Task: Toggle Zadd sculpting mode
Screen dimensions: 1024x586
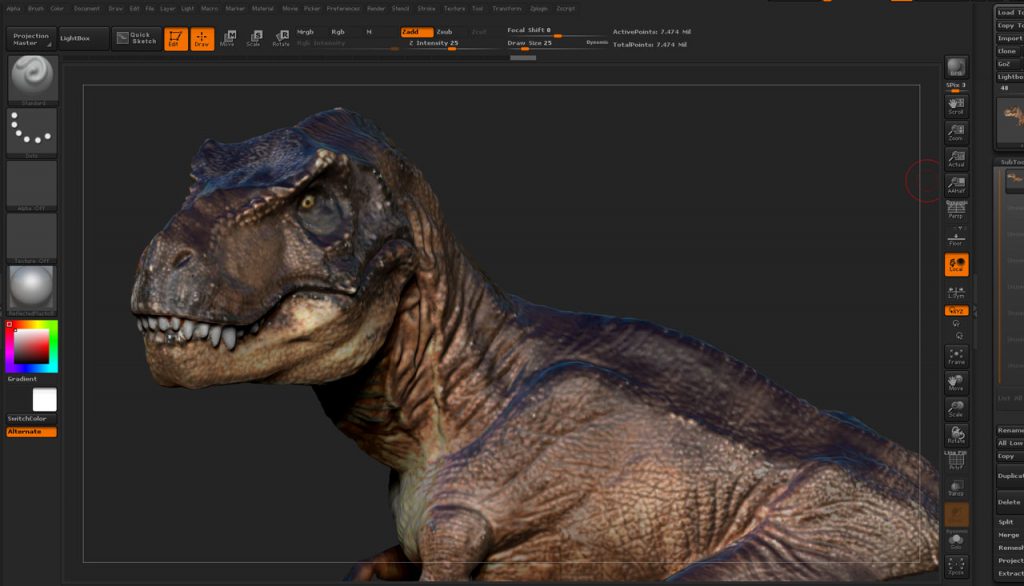Action: coord(417,32)
